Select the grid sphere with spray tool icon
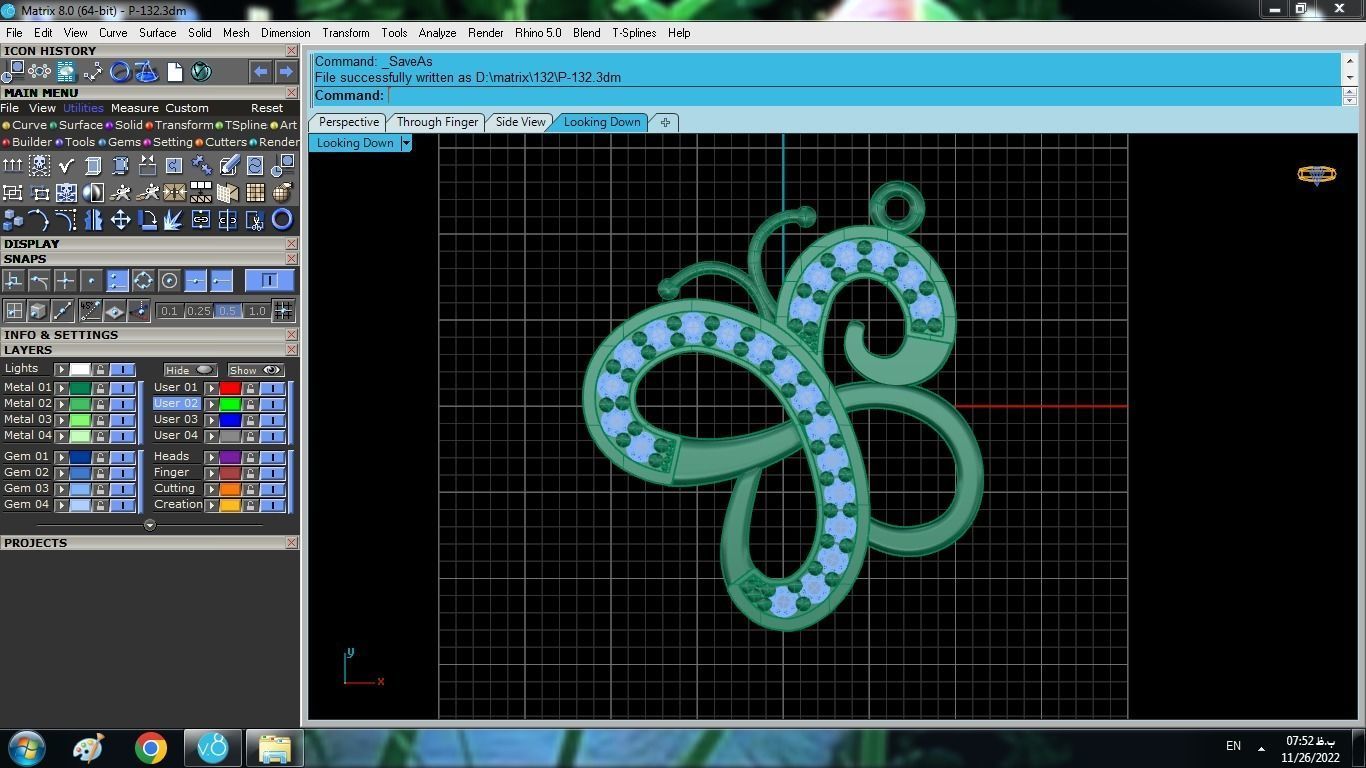 click(282, 192)
